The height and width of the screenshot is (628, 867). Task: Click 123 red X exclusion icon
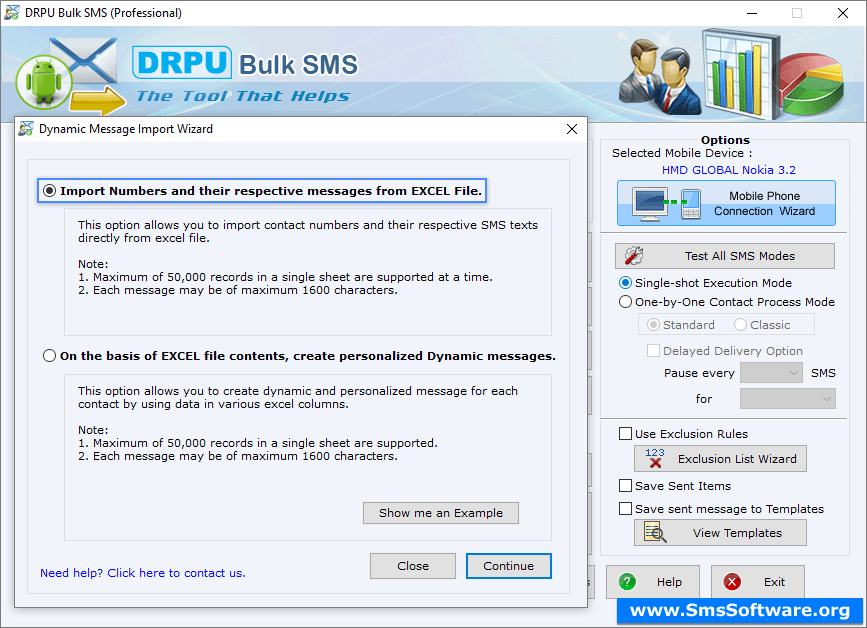click(x=655, y=458)
